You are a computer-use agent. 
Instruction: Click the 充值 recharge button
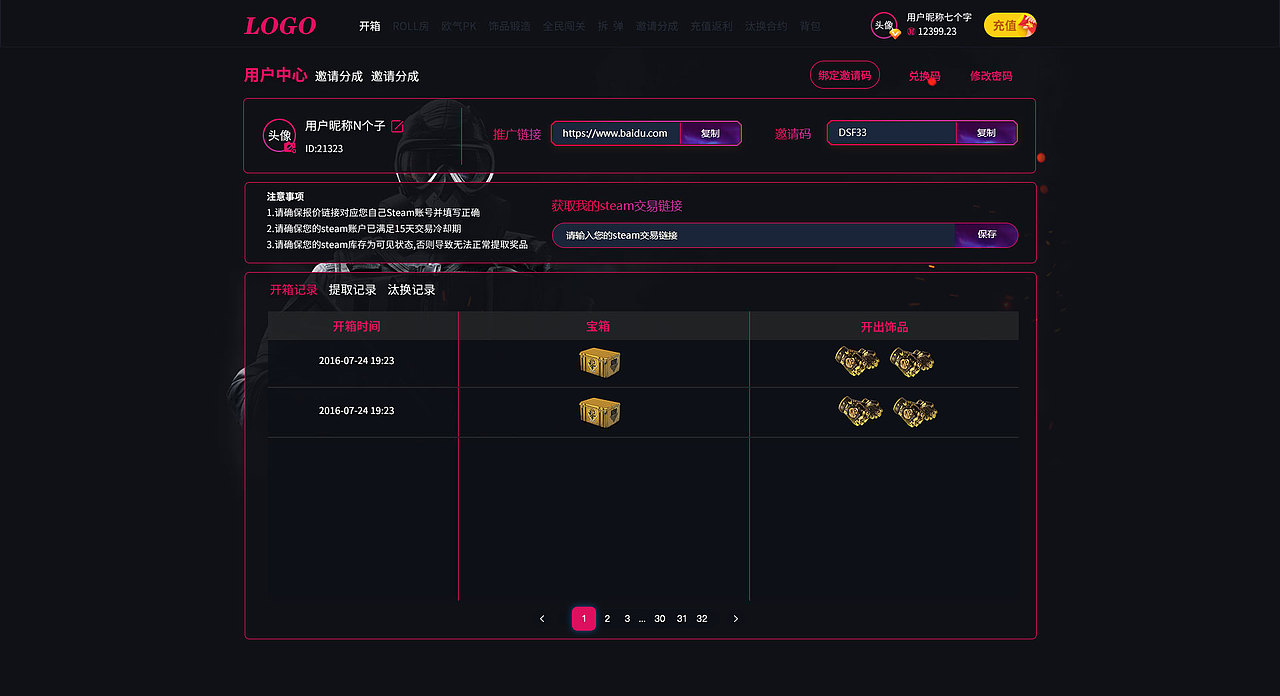click(x=1007, y=25)
